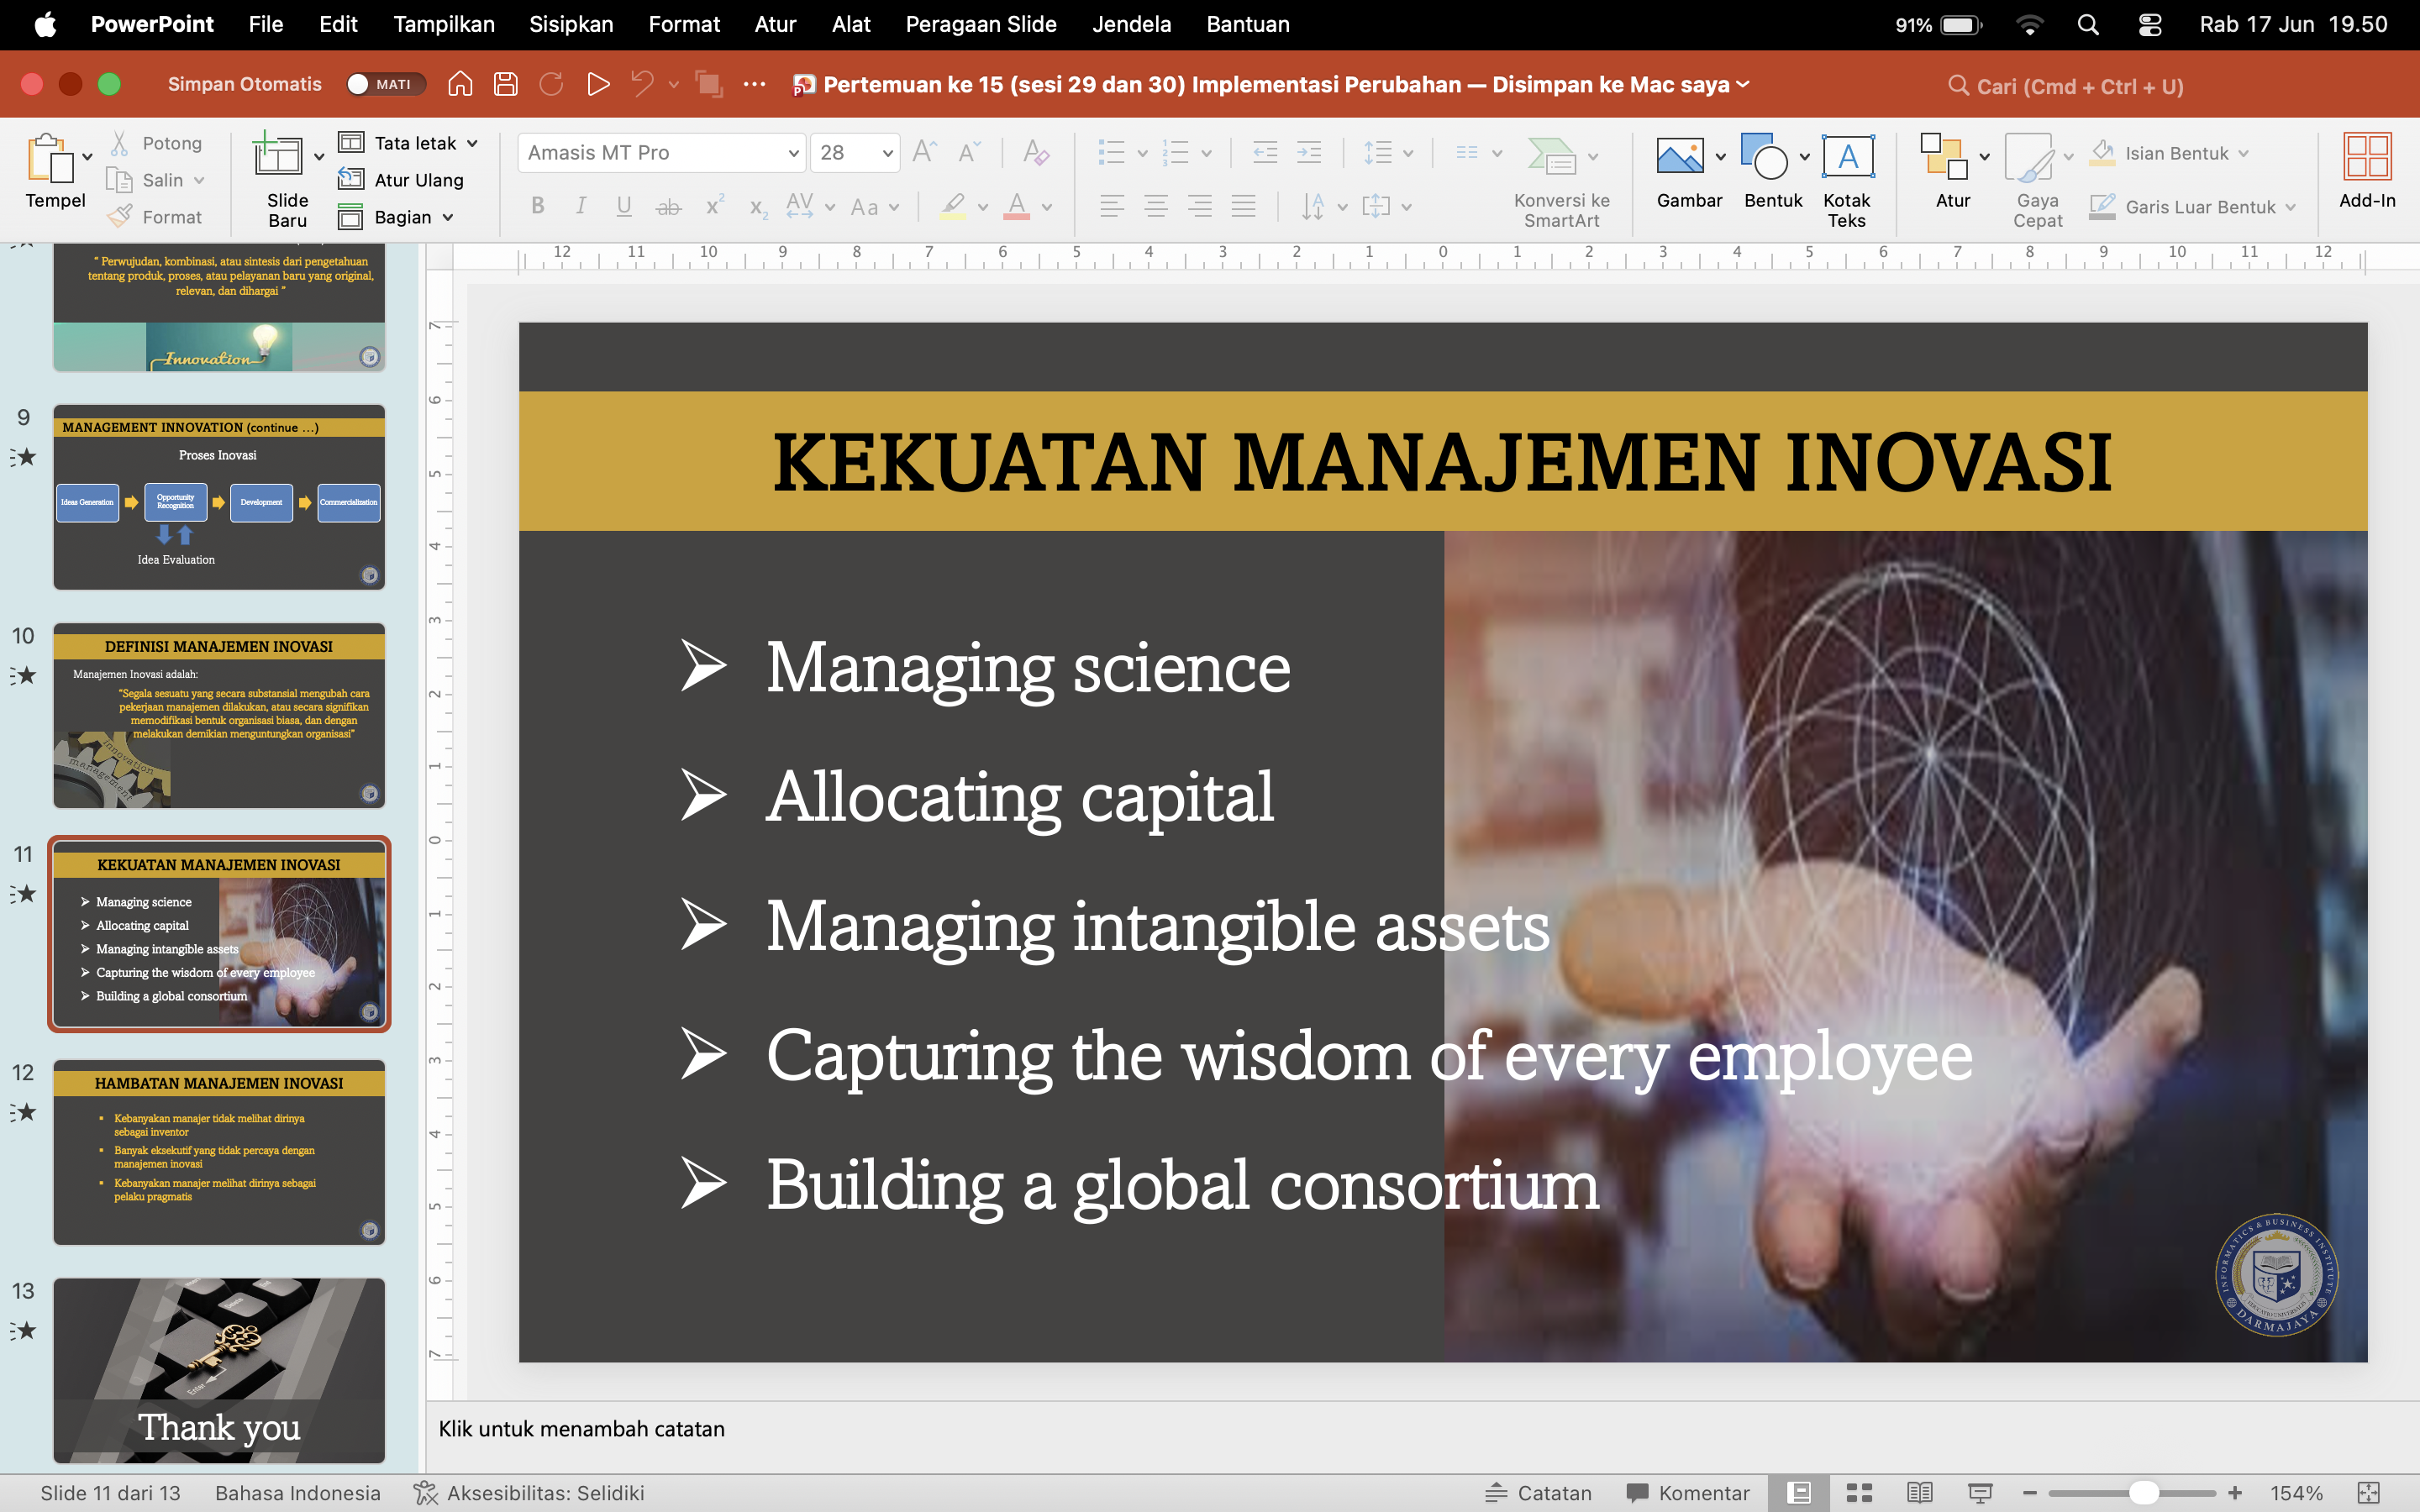Insert a picture with Gambar icon
The height and width of the screenshot is (1512, 2420).
(x=1679, y=156)
